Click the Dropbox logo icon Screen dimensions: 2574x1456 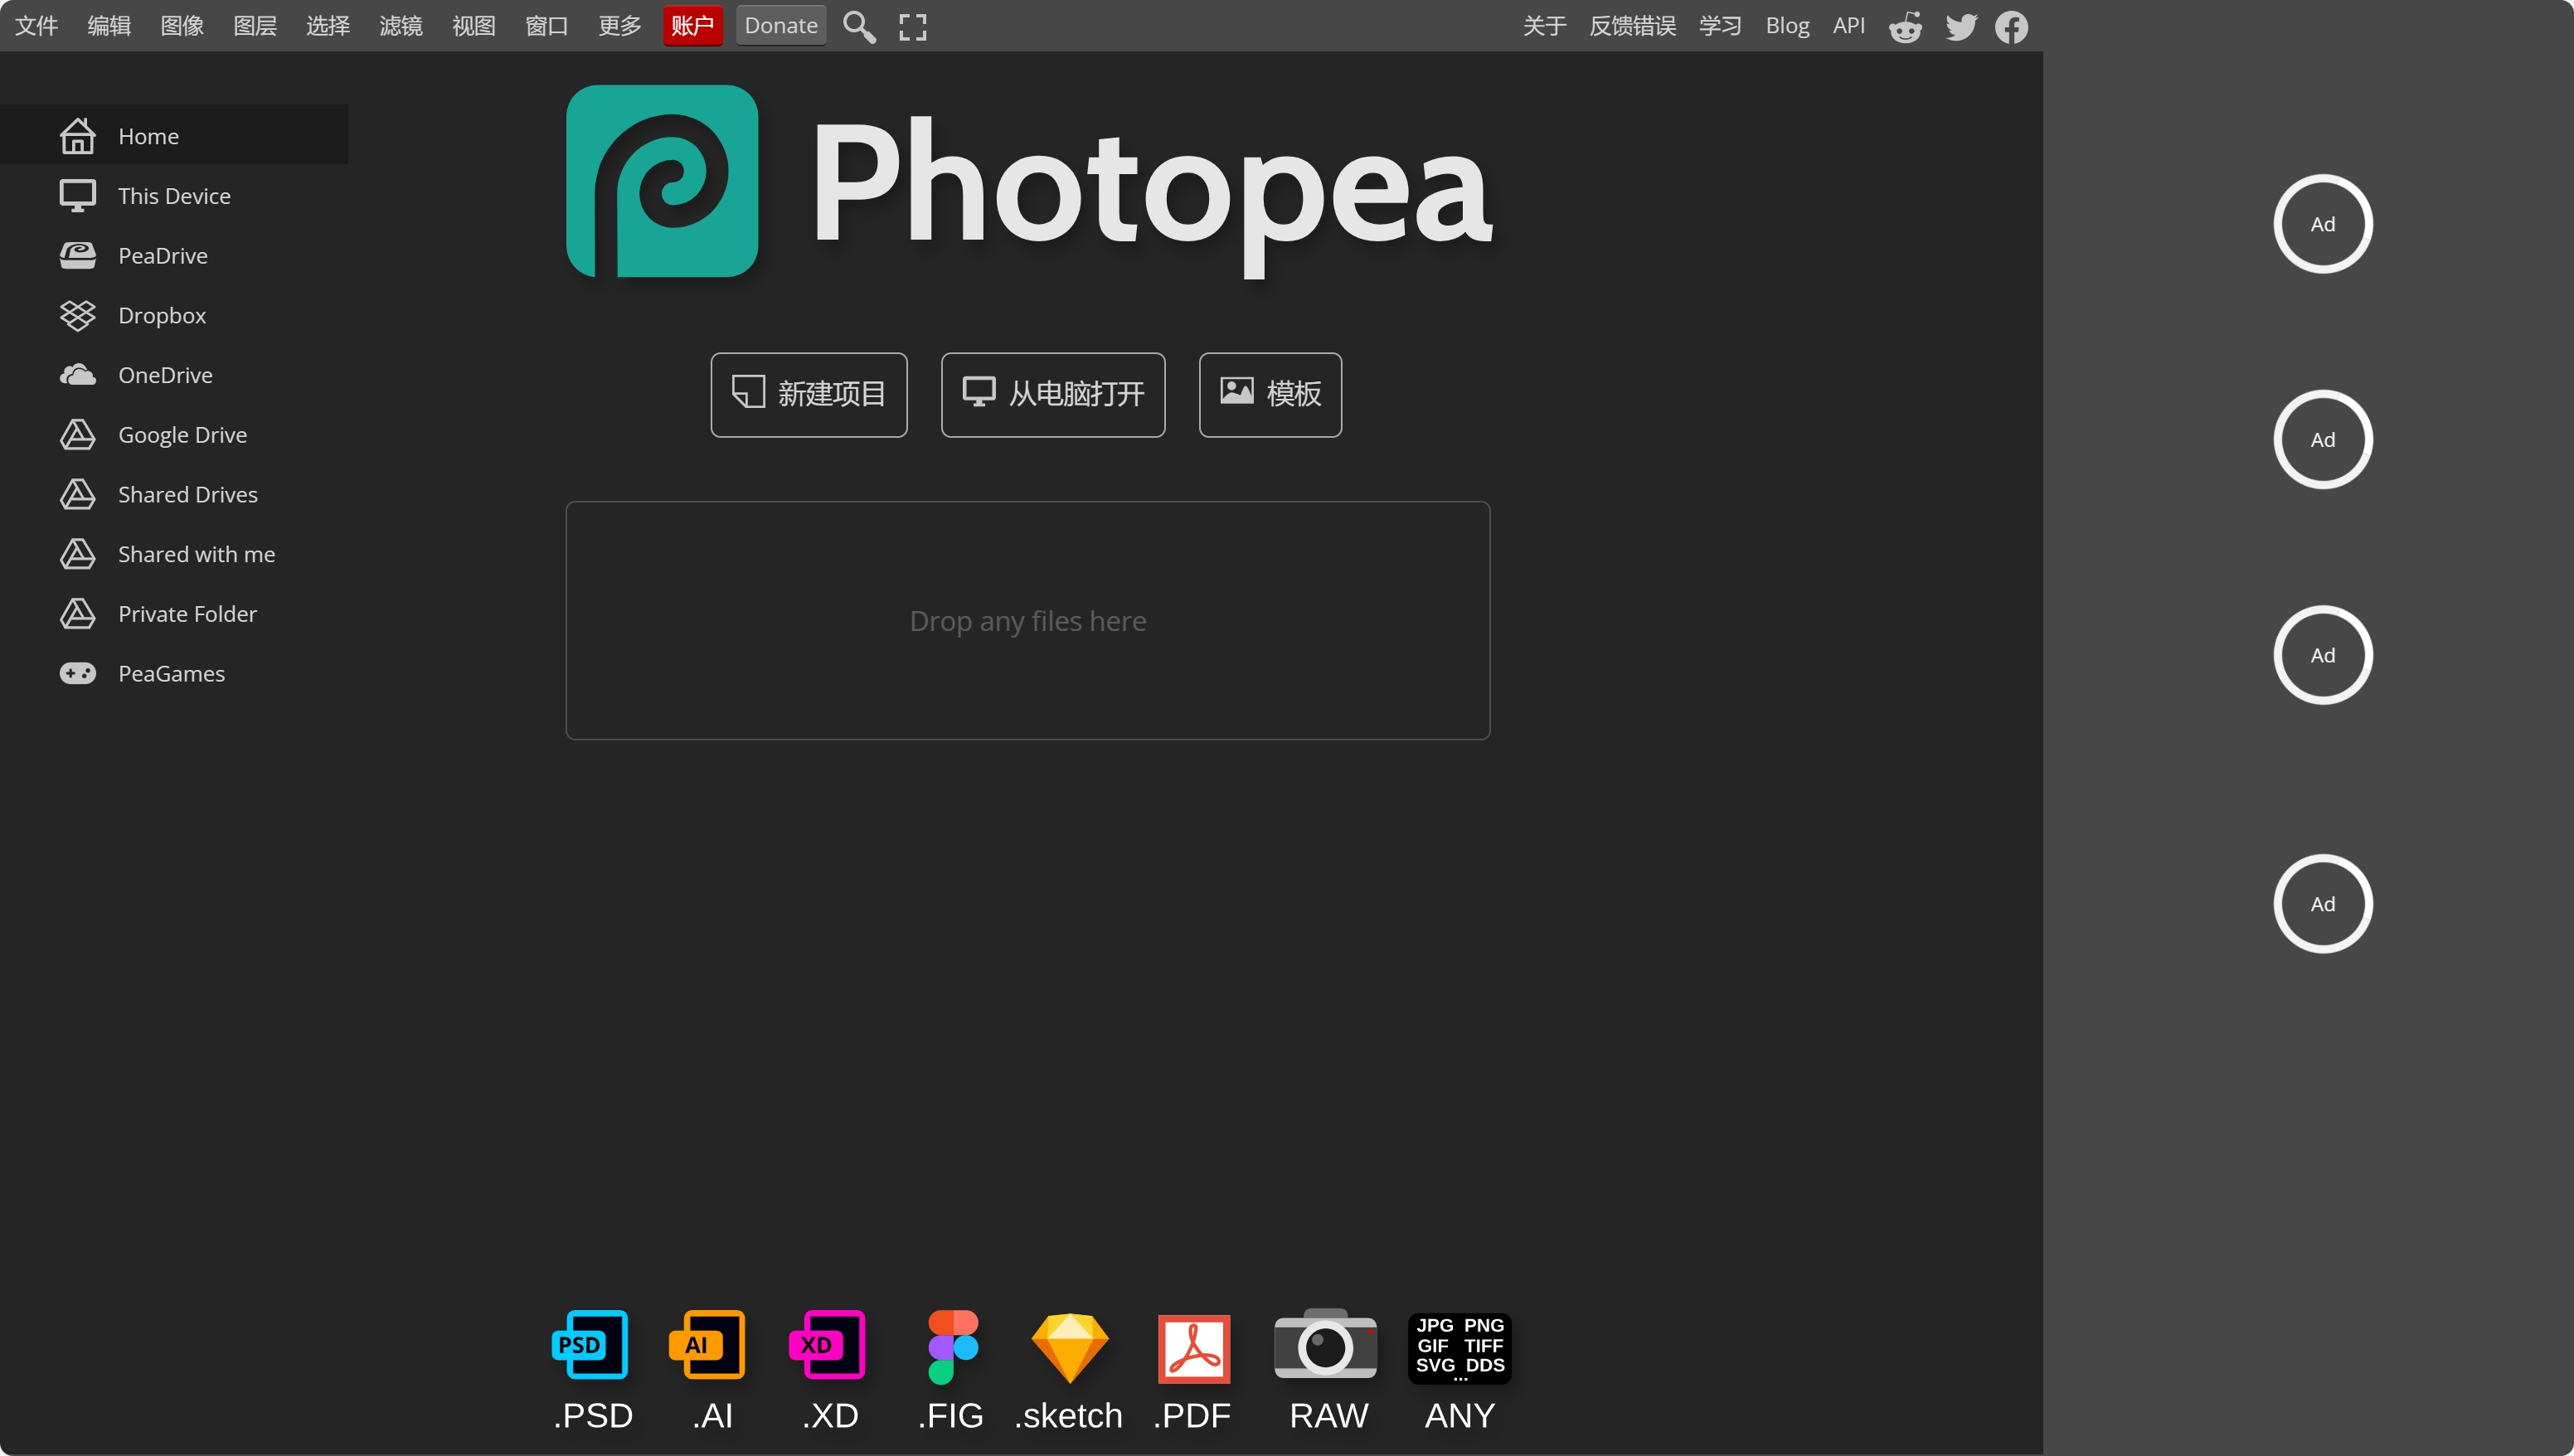77,315
